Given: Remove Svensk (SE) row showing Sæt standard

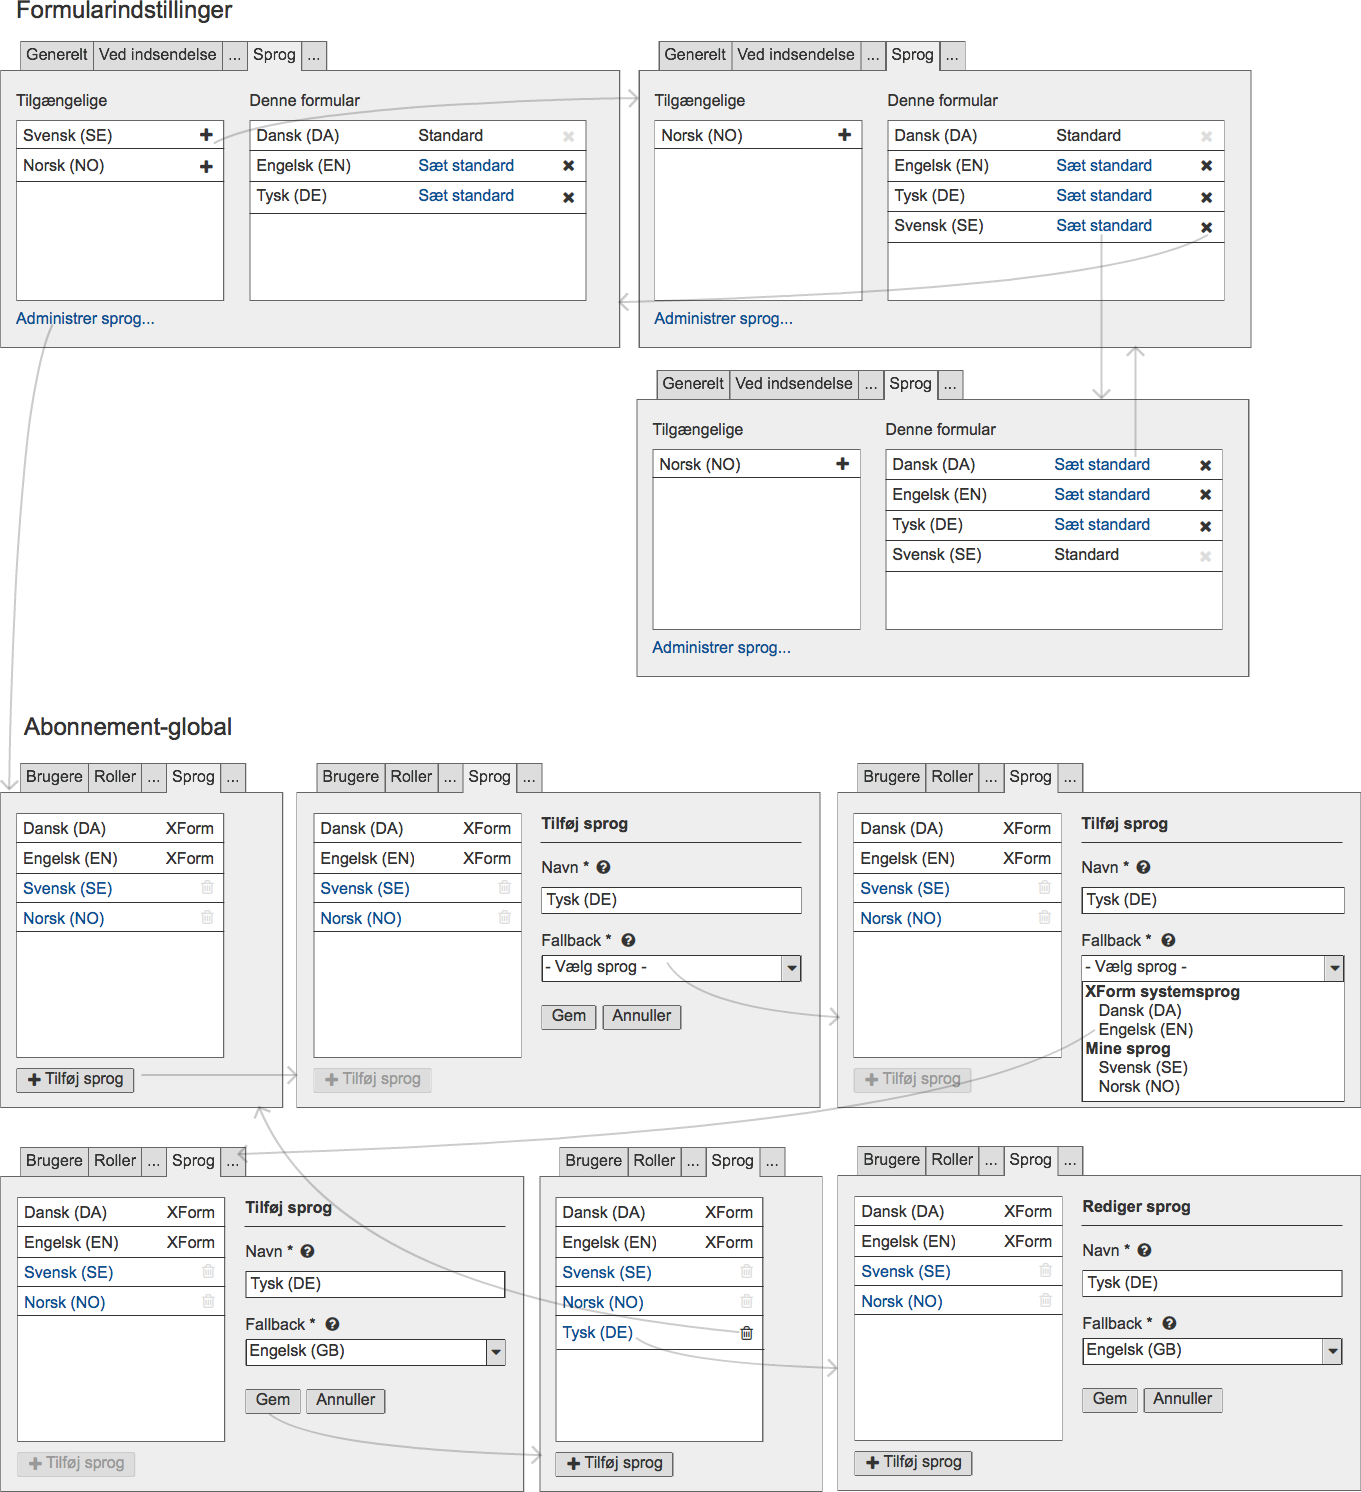Looking at the screenshot, I should 1206,227.
